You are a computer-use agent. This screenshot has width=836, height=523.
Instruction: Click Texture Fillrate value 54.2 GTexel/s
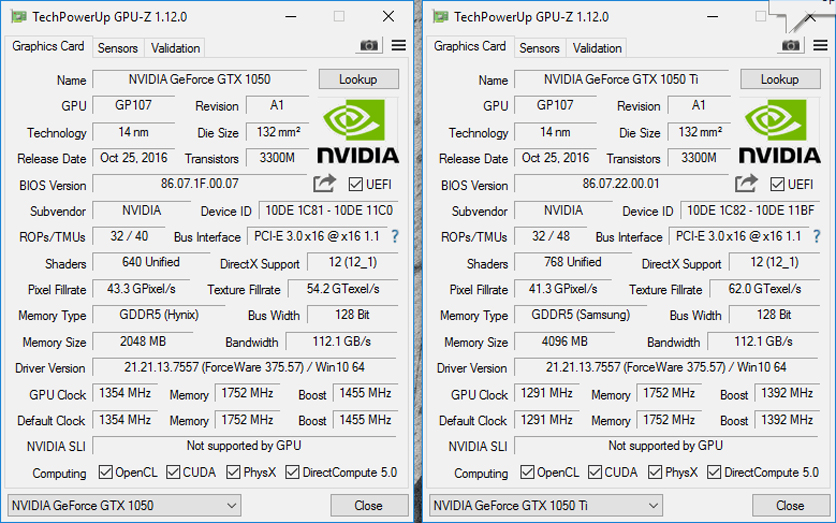pos(343,289)
